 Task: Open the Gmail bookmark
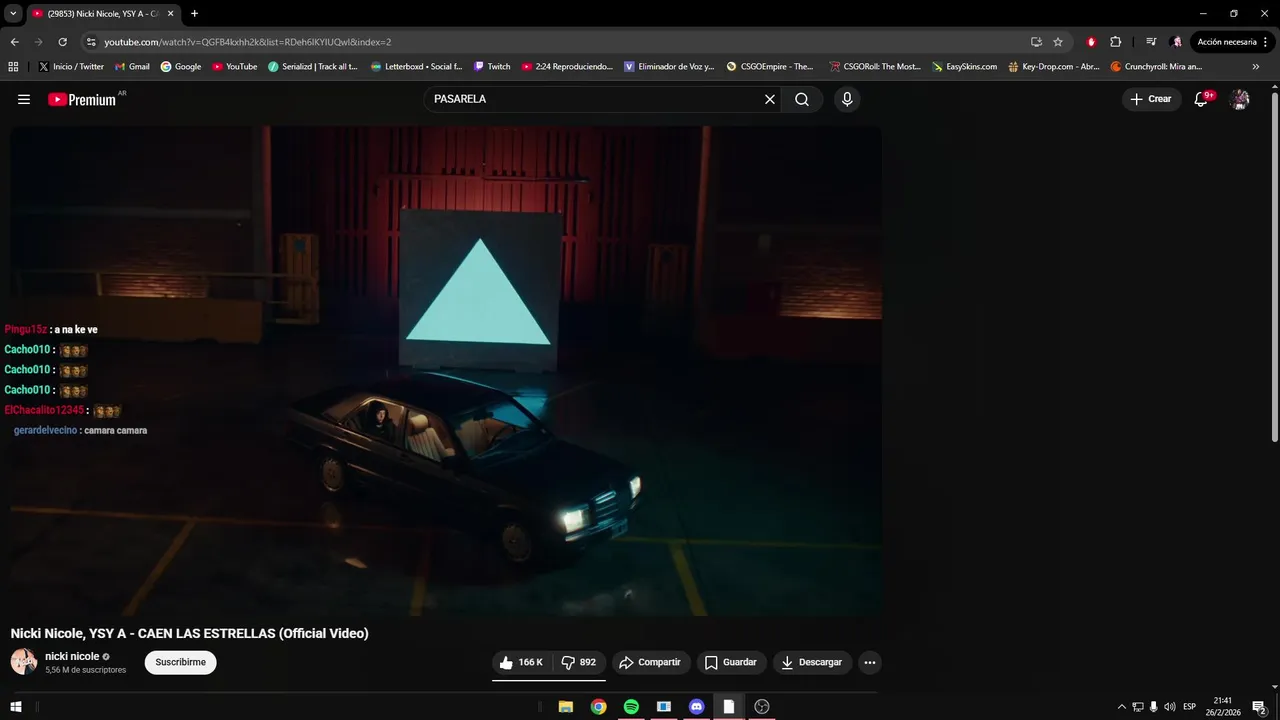[x=132, y=67]
